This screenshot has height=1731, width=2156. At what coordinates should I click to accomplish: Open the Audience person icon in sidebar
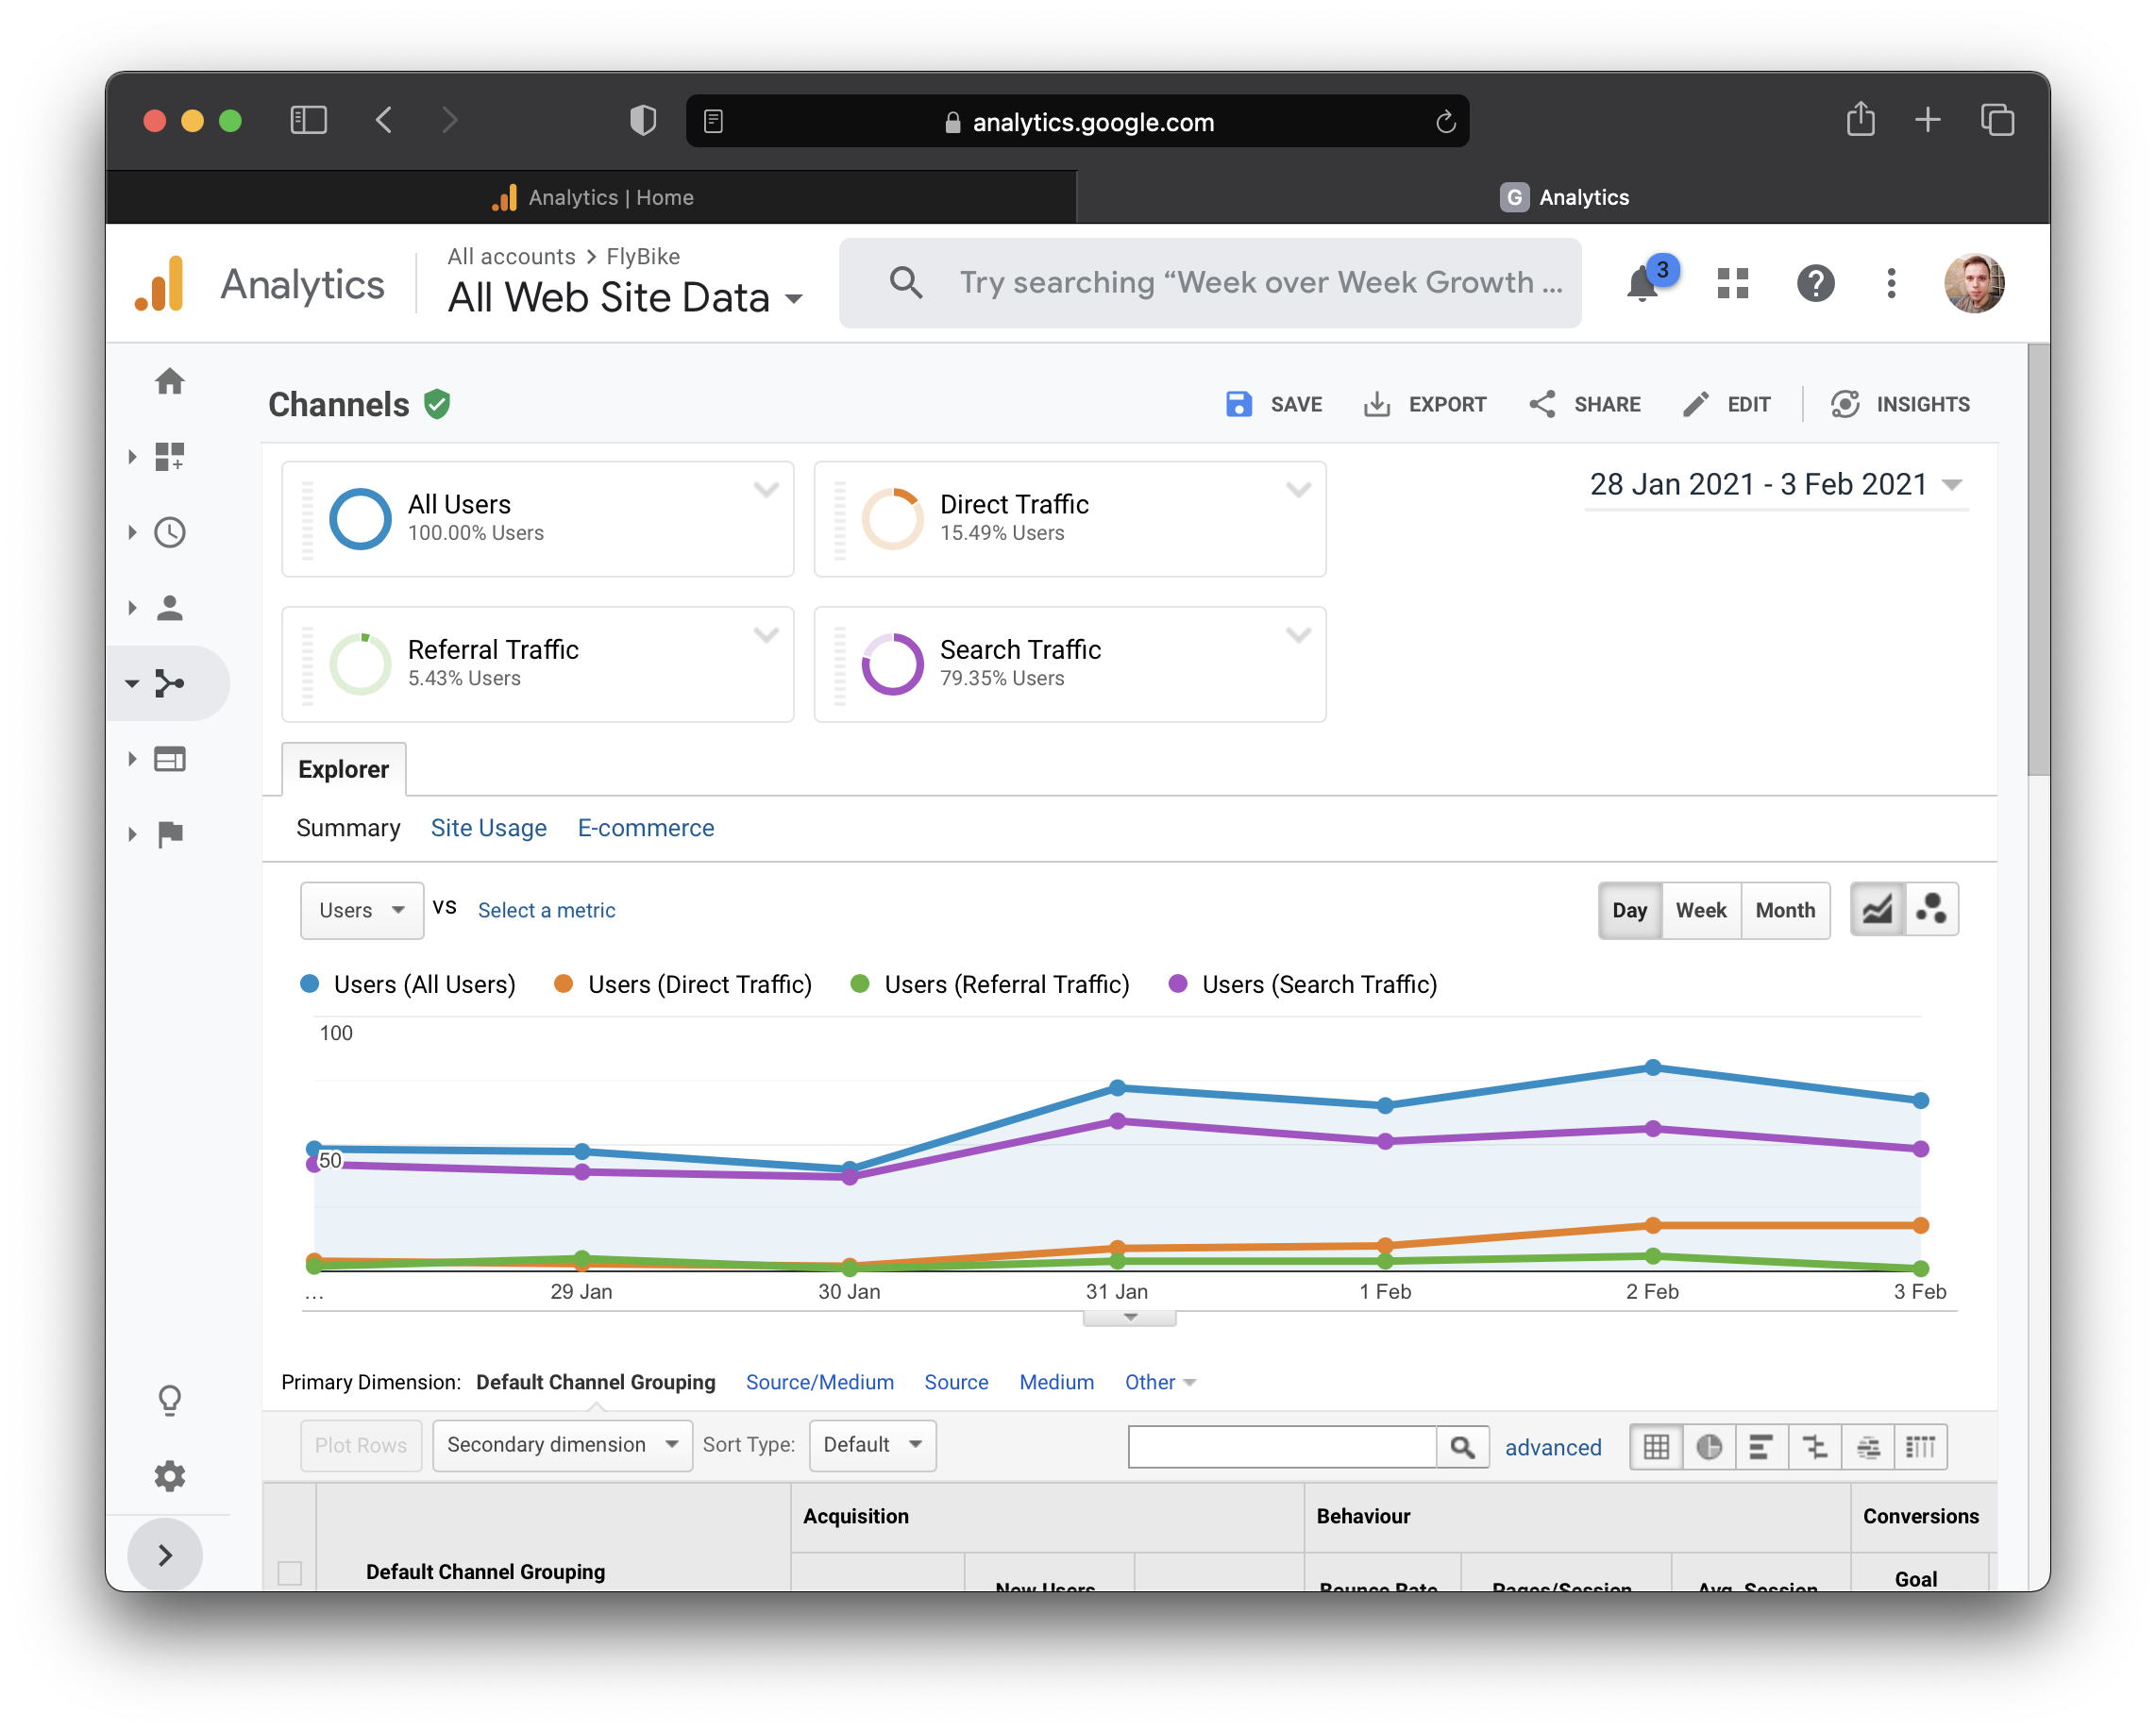coord(170,608)
